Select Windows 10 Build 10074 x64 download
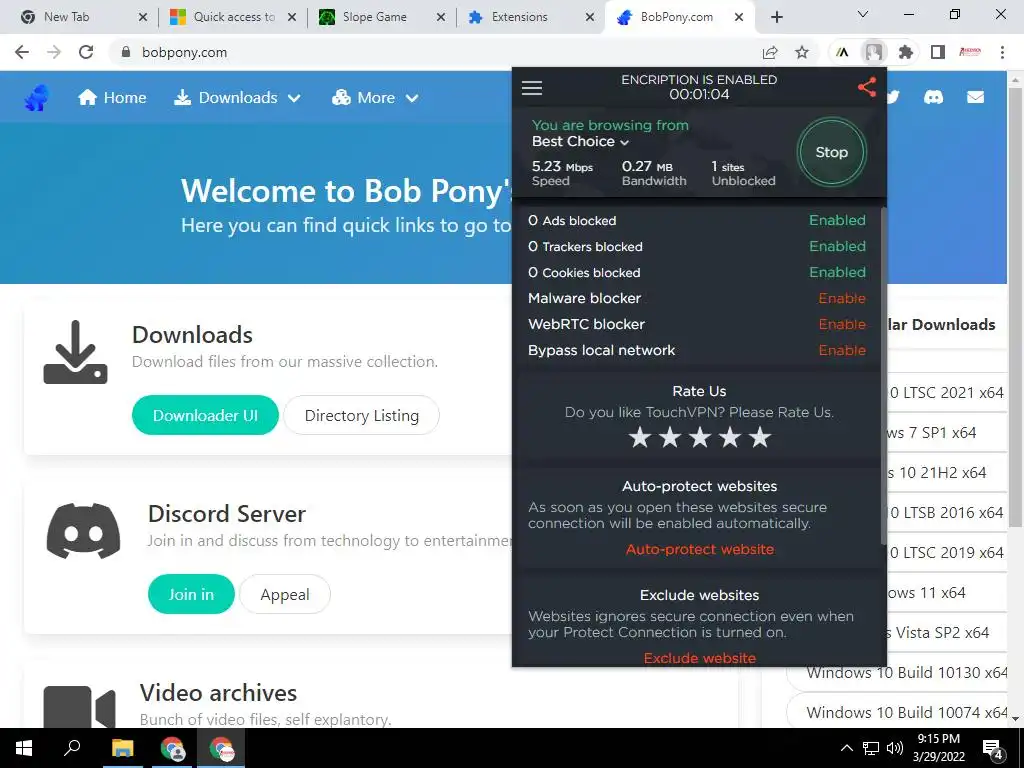1024x768 pixels. 906,712
